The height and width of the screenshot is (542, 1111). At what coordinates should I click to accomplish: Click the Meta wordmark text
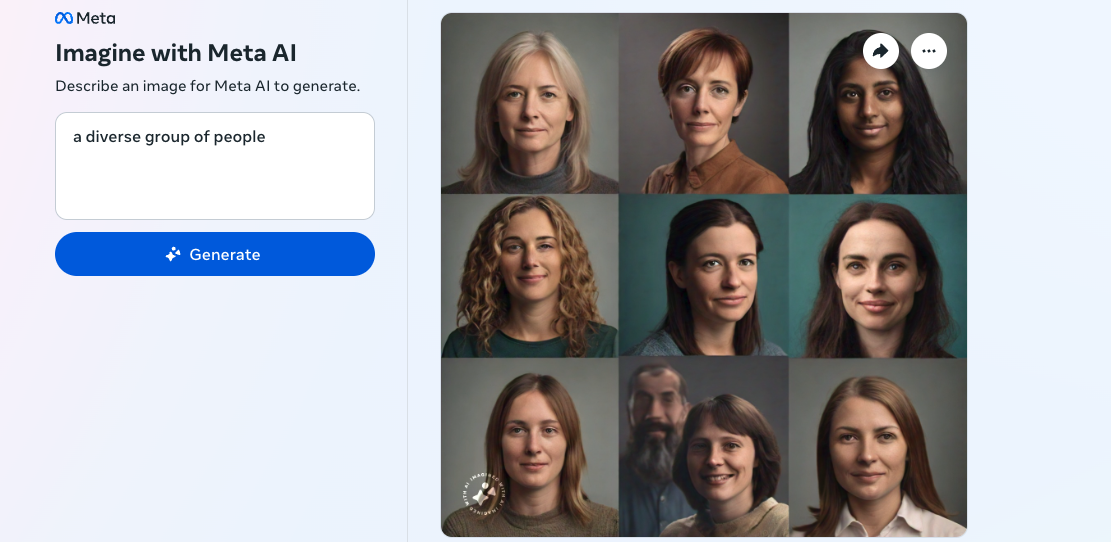click(x=96, y=18)
